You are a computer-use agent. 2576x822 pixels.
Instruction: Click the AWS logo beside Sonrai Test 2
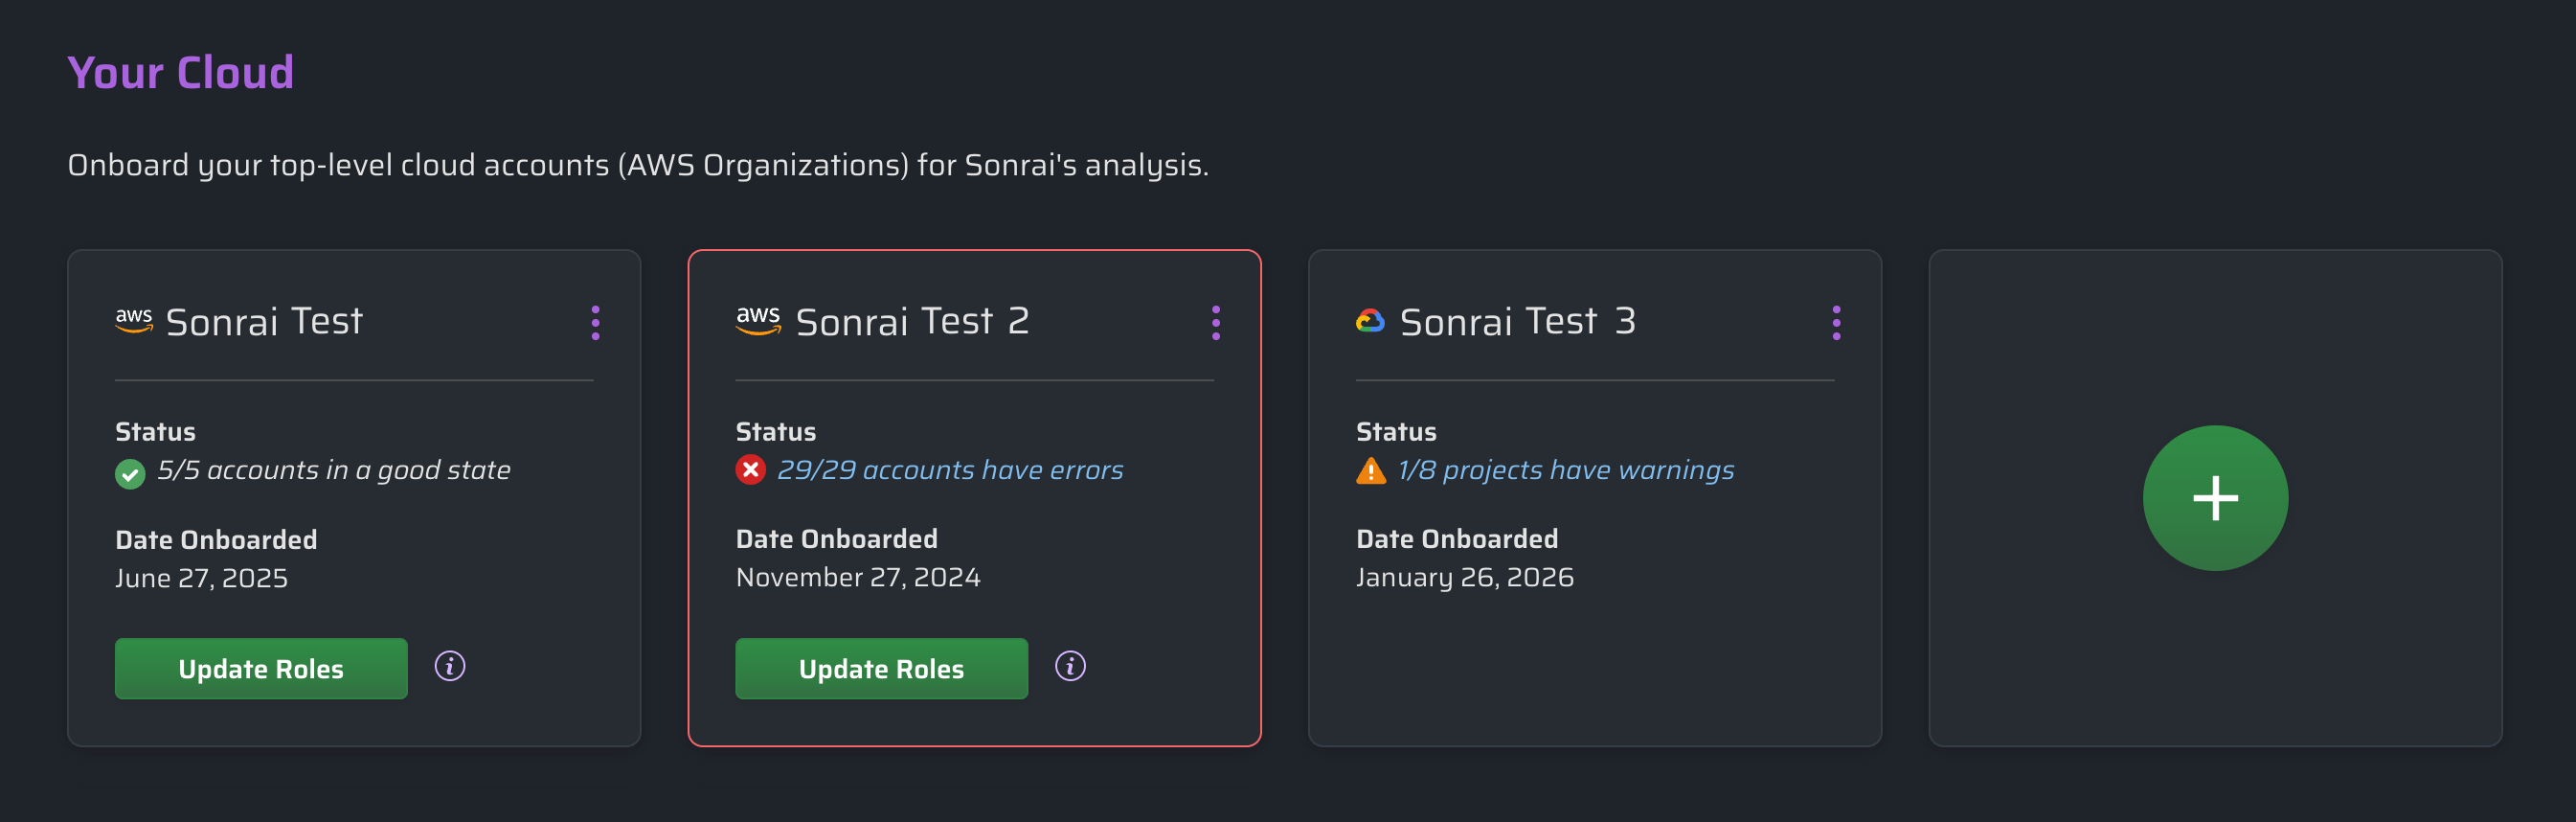(758, 320)
